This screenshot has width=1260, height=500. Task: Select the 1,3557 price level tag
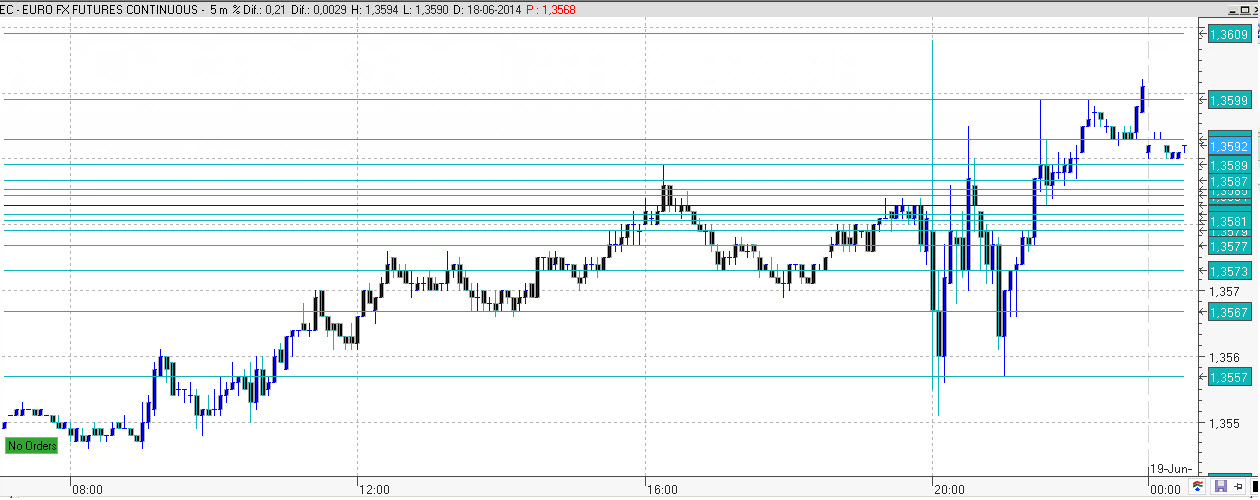click(1229, 377)
